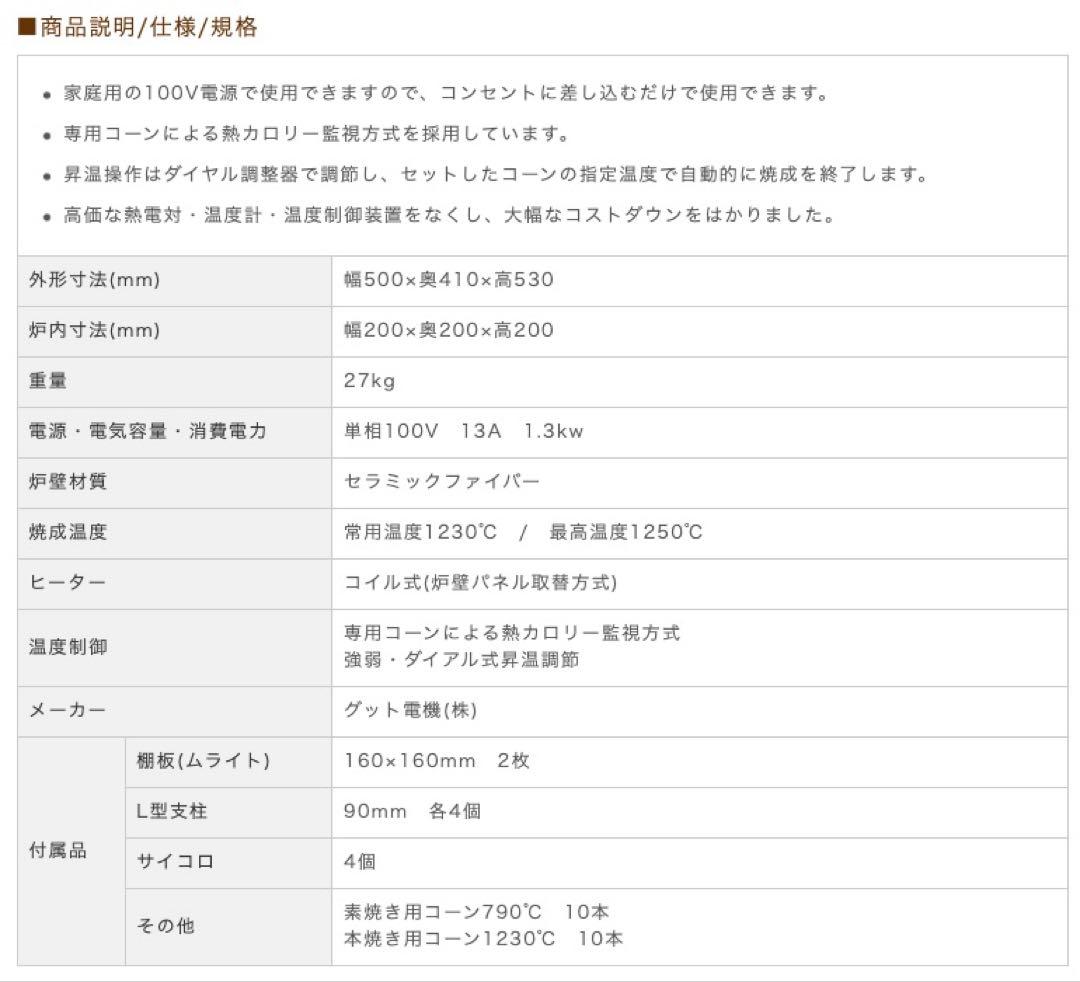1080x982 pixels.
Task: Click the 90mm 各4個 value for L型支柱
Action: click(x=412, y=812)
